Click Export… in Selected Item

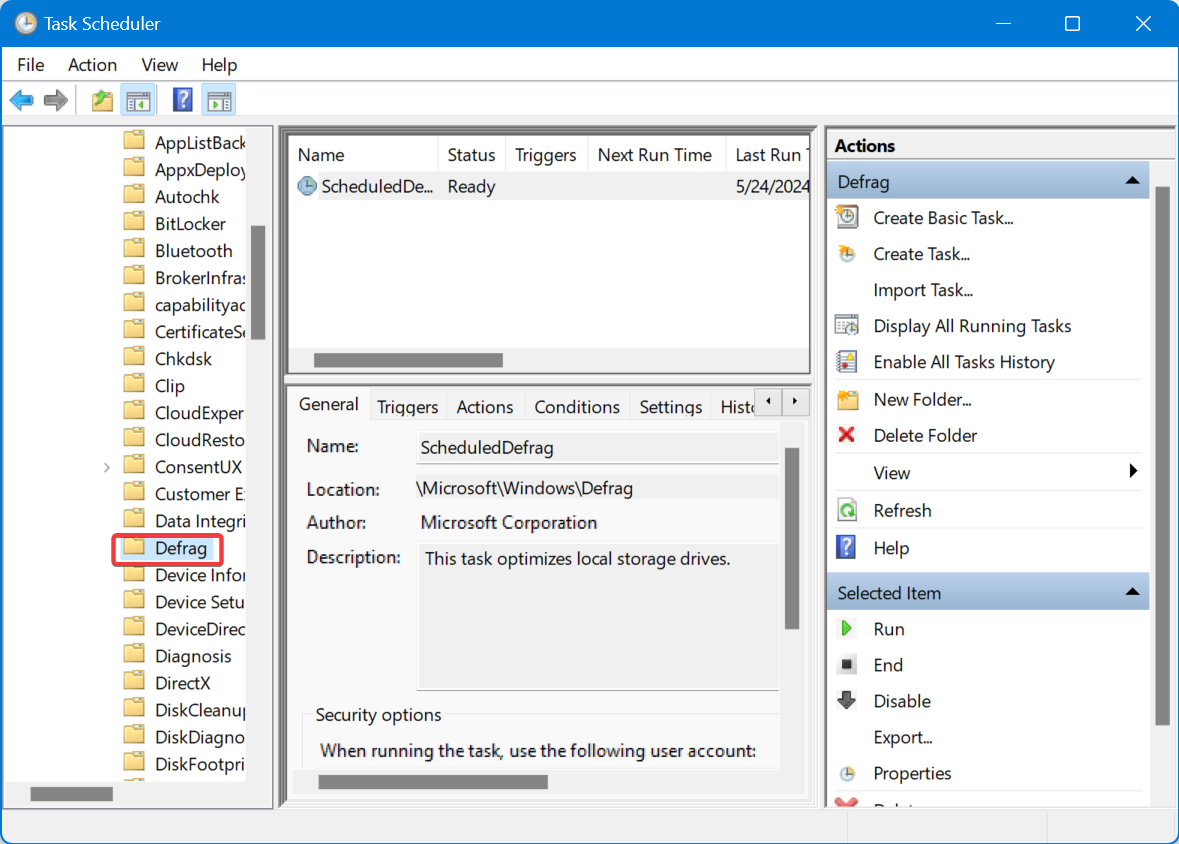coord(902,738)
